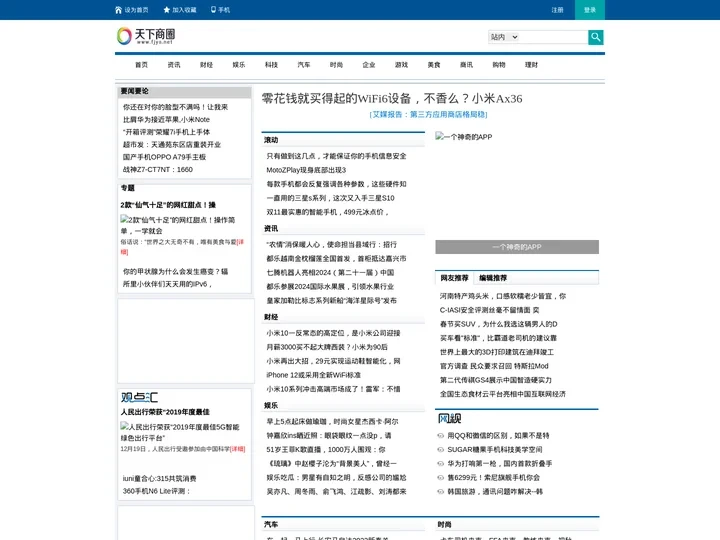Open article iuni童合心:315共筑消费
Viewport: 720px width, 540px height.
[159, 478]
